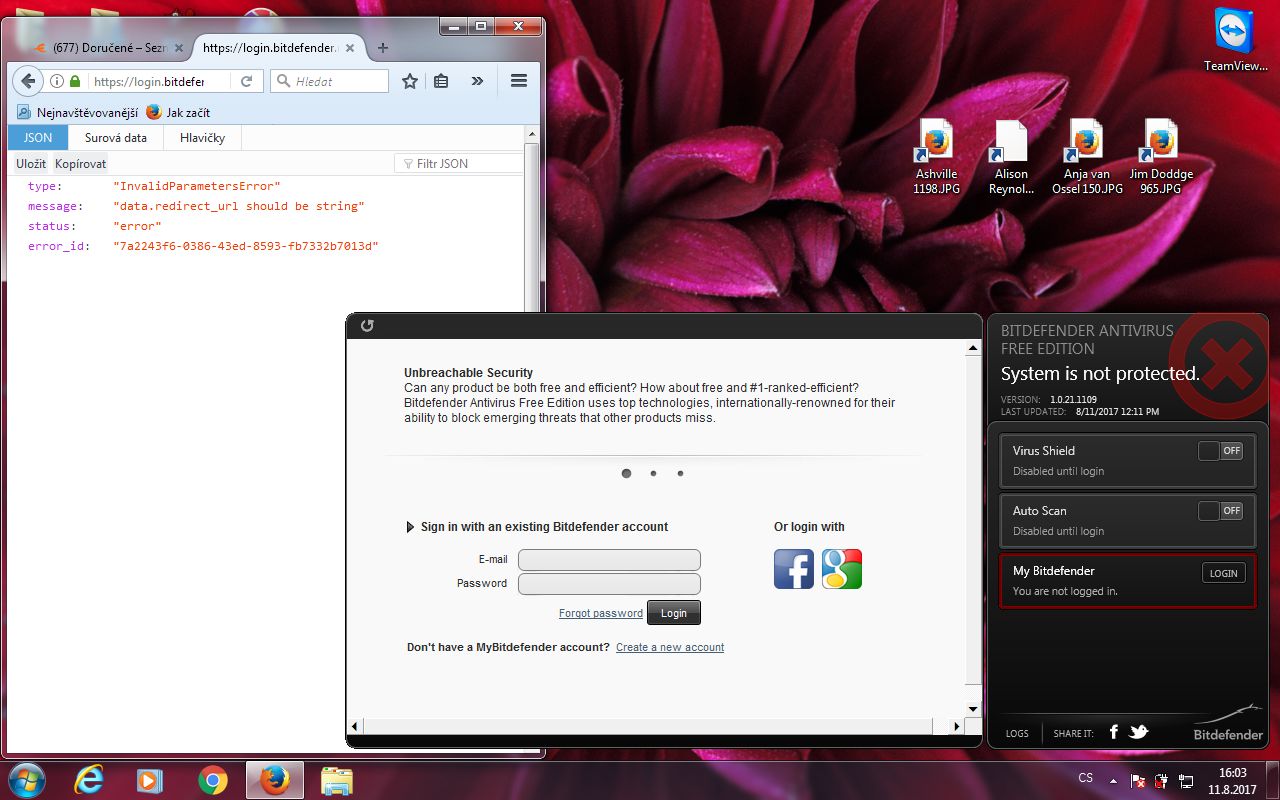
Task: Switch to the JSON viewer tab
Action: [38, 138]
